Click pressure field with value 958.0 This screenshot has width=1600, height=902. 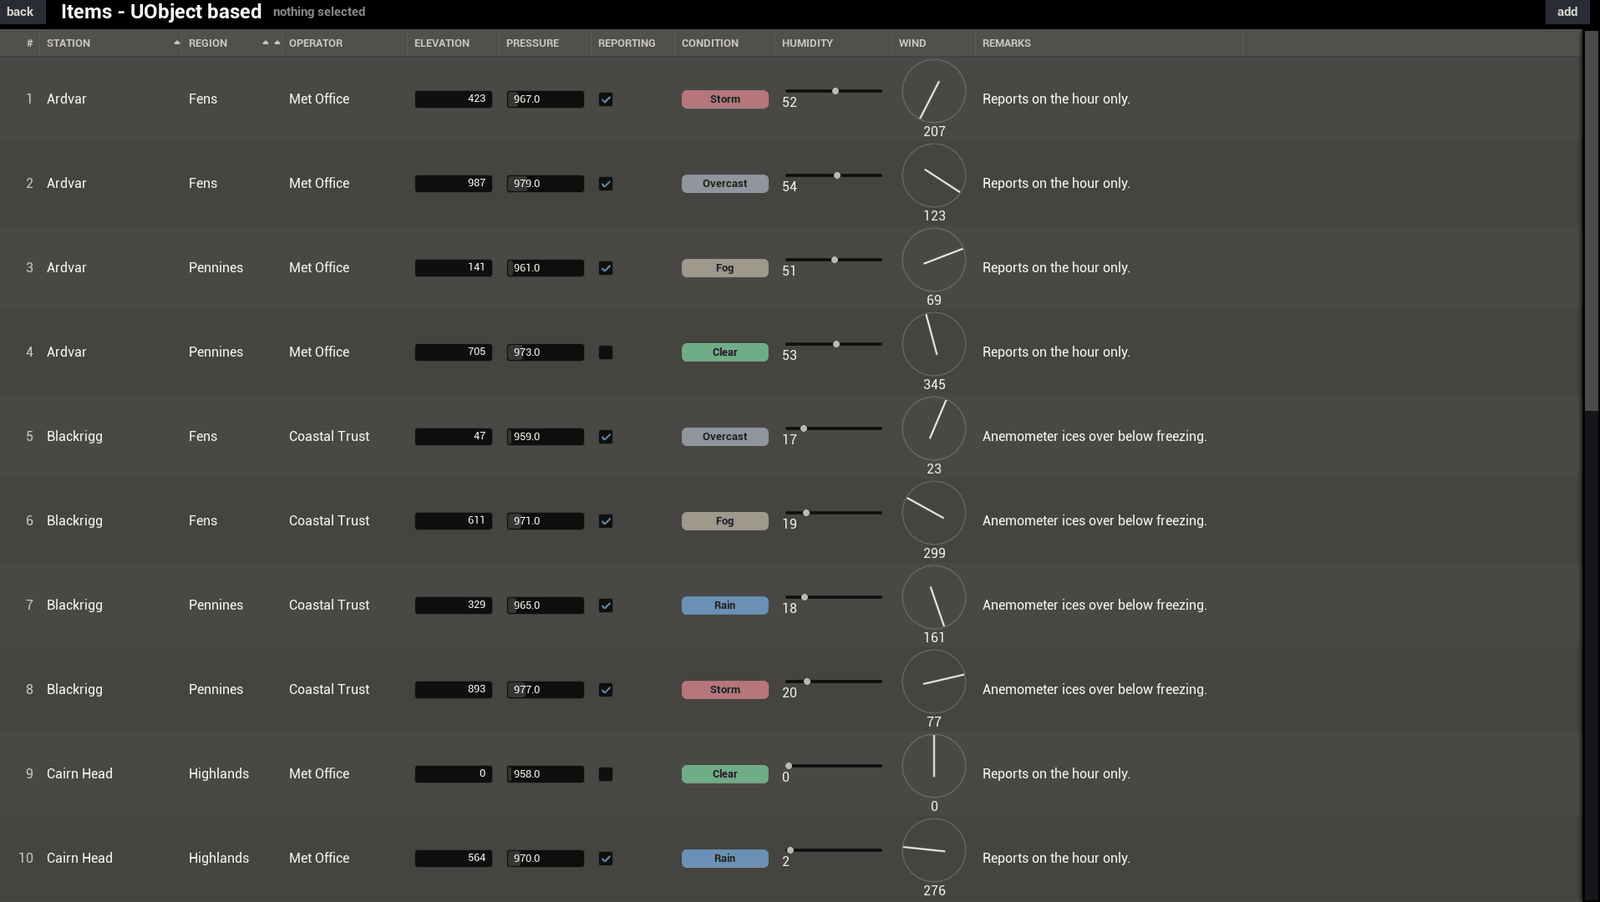[545, 774]
